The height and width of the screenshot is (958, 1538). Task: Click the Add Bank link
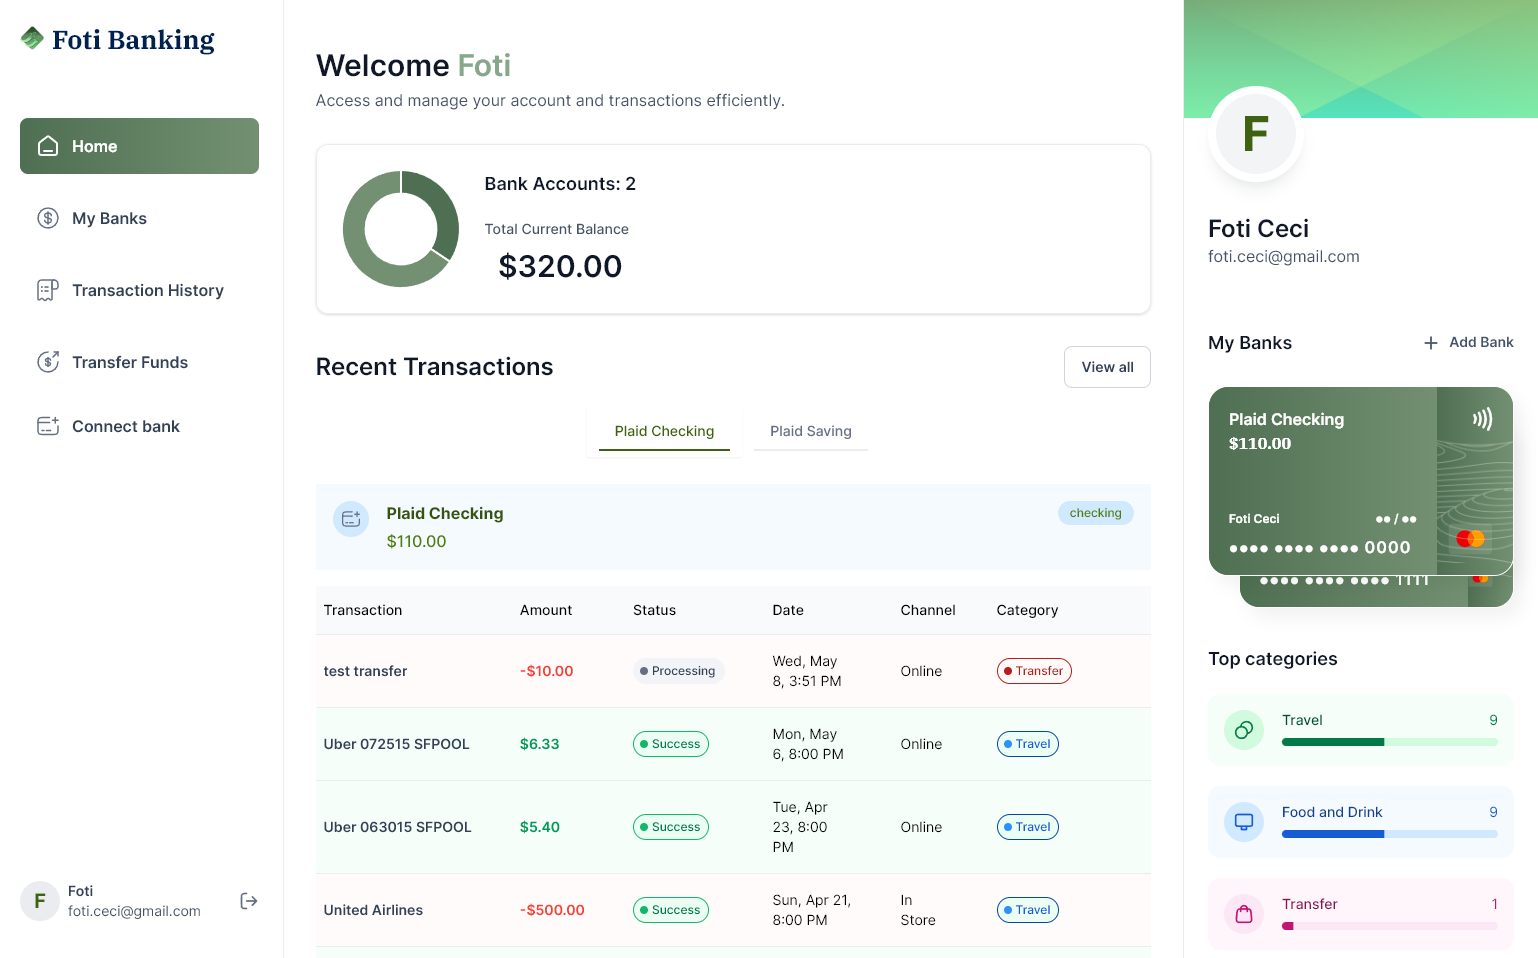click(x=1480, y=342)
